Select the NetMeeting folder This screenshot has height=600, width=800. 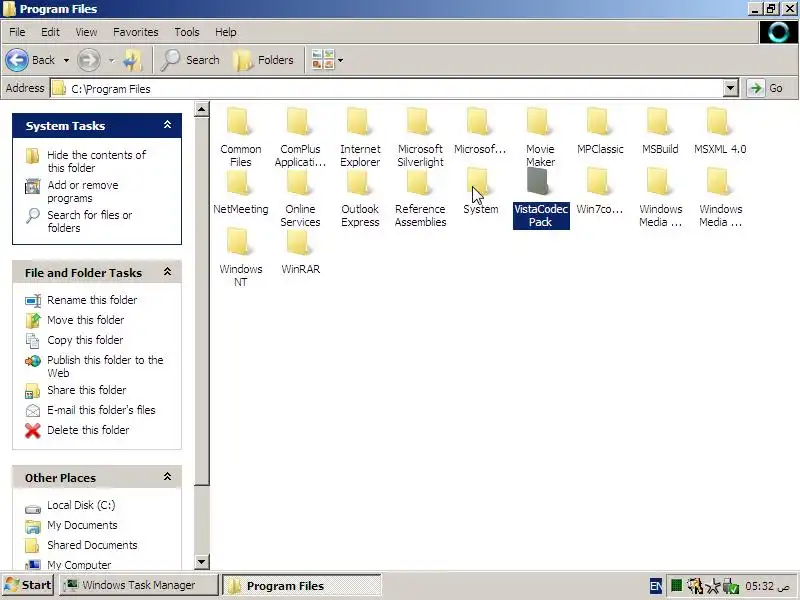[240, 192]
